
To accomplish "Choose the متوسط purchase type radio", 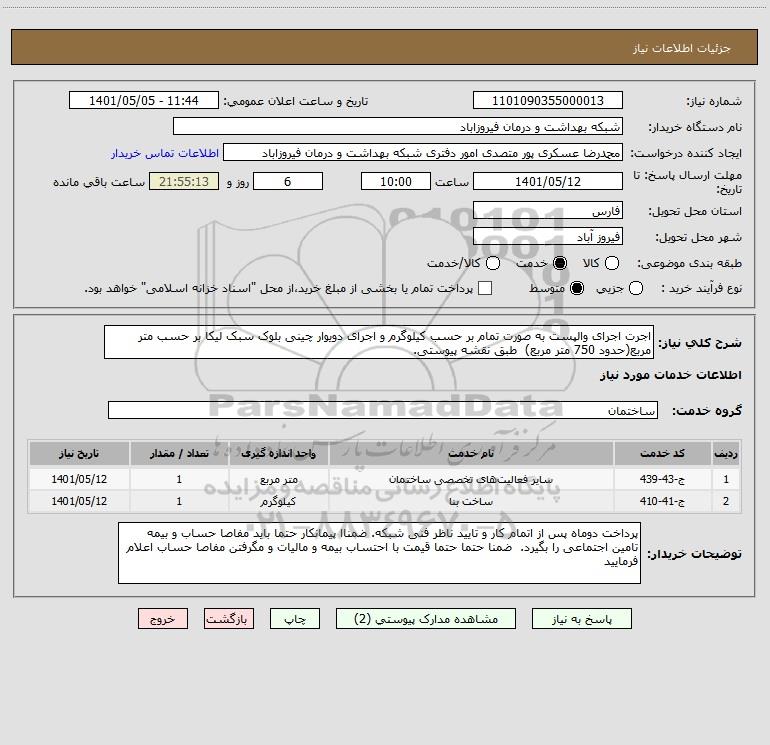I will [x=577, y=288].
